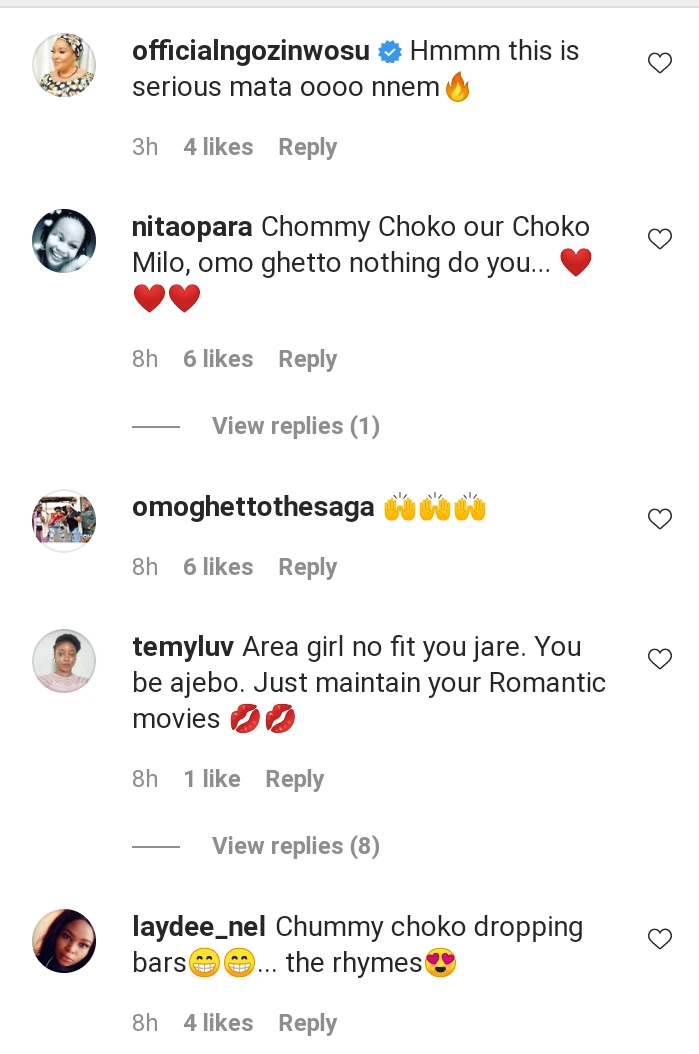Reply to nitaopara's Choko Milo comment

click(x=307, y=359)
